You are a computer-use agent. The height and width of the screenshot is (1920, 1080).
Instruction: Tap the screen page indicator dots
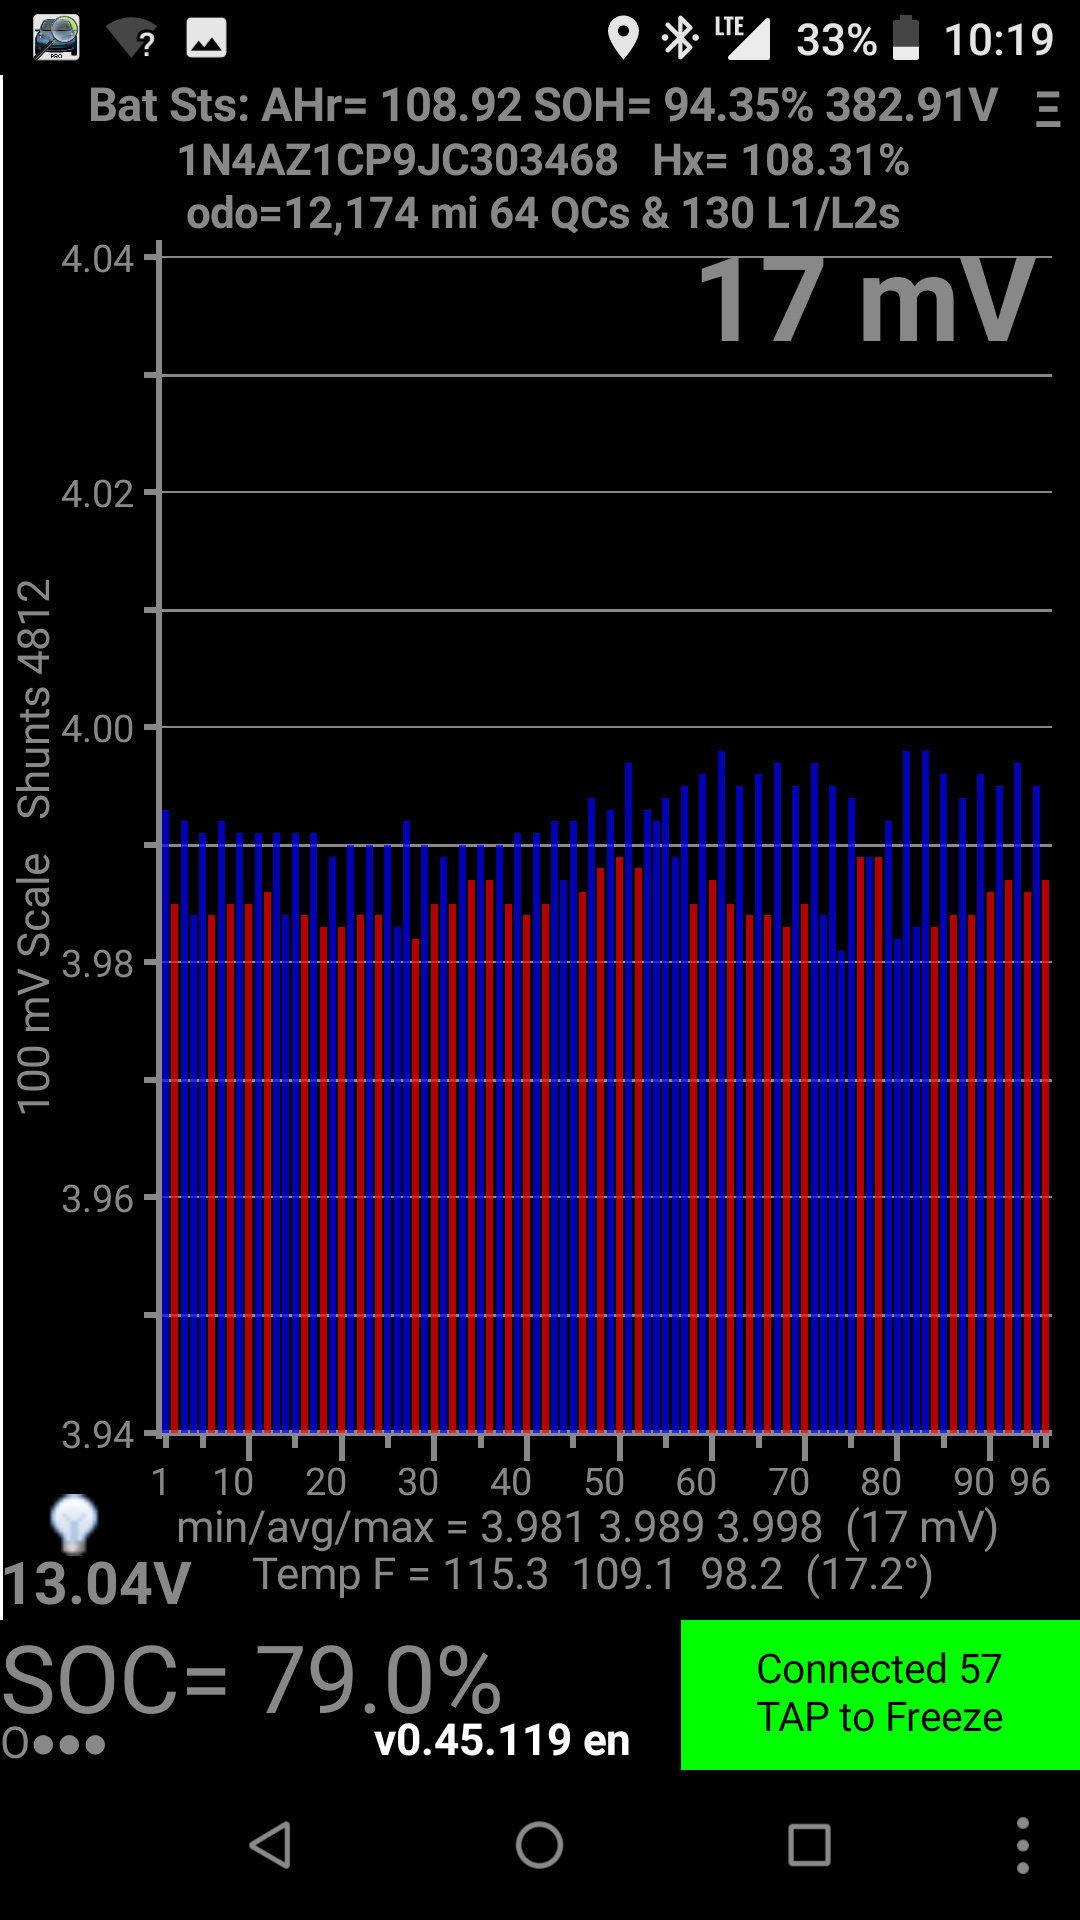[54, 1744]
